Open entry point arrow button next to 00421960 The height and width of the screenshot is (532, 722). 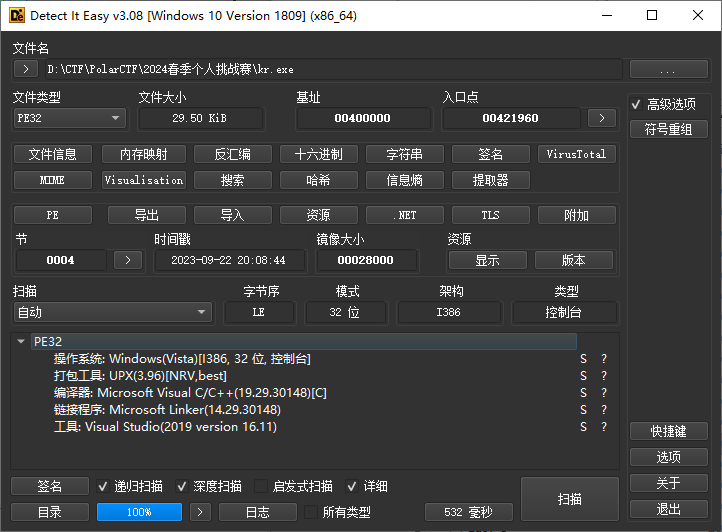pyautogui.click(x=602, y=118)
